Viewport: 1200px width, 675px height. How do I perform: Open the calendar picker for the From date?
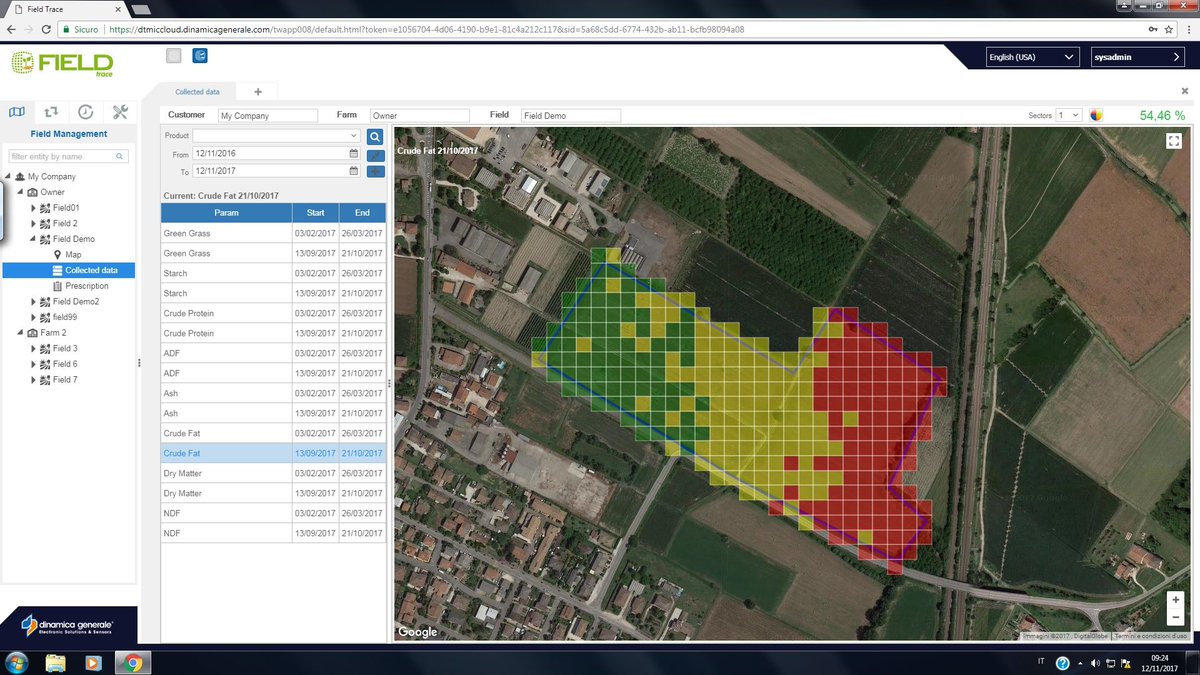pyautogui.click(x=354, y=154)
